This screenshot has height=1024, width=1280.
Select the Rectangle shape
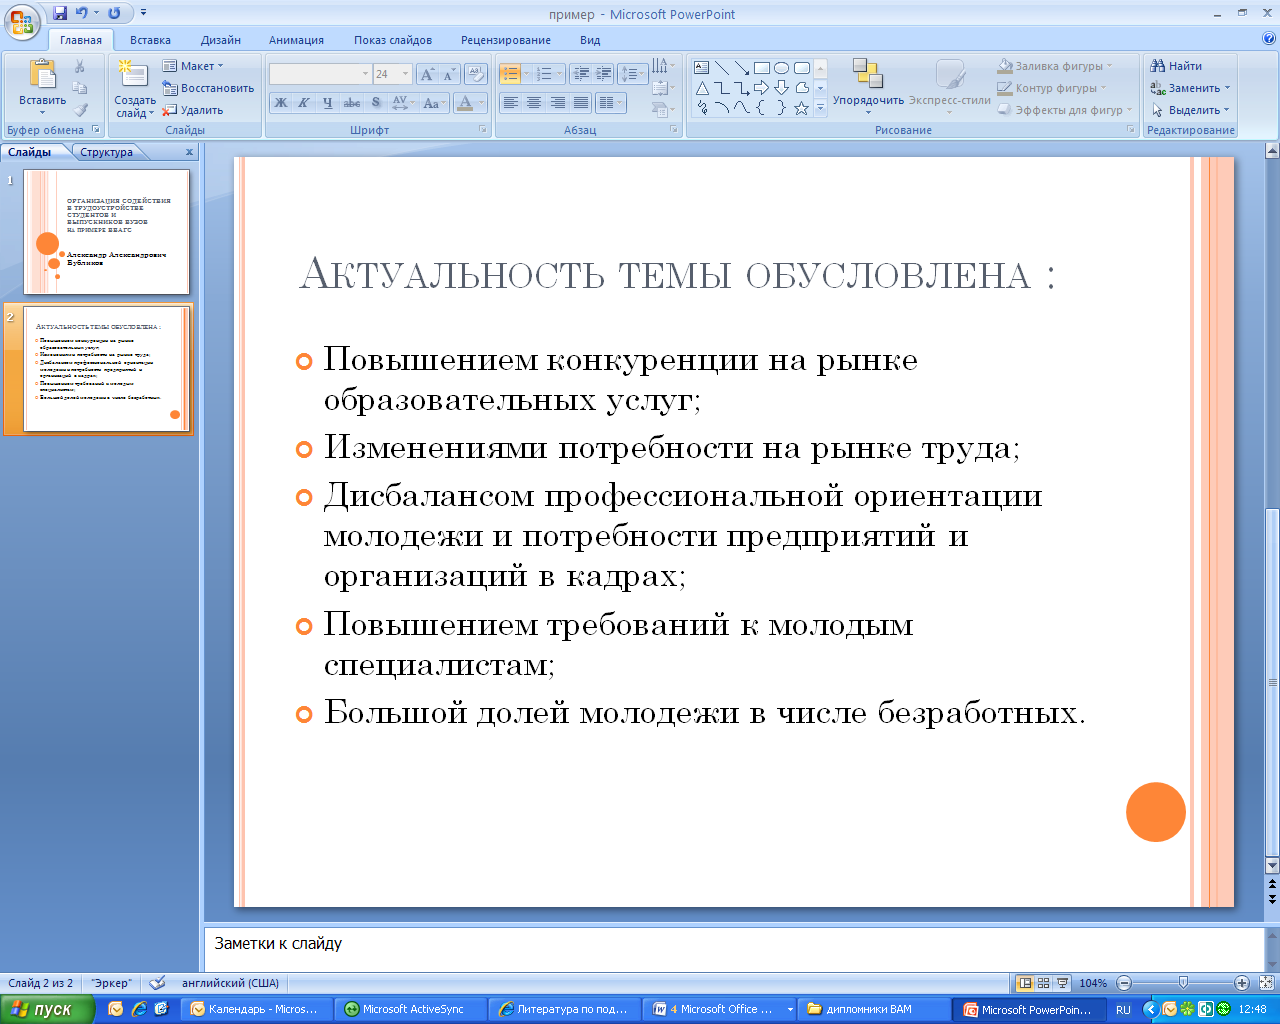click(762, 68)
